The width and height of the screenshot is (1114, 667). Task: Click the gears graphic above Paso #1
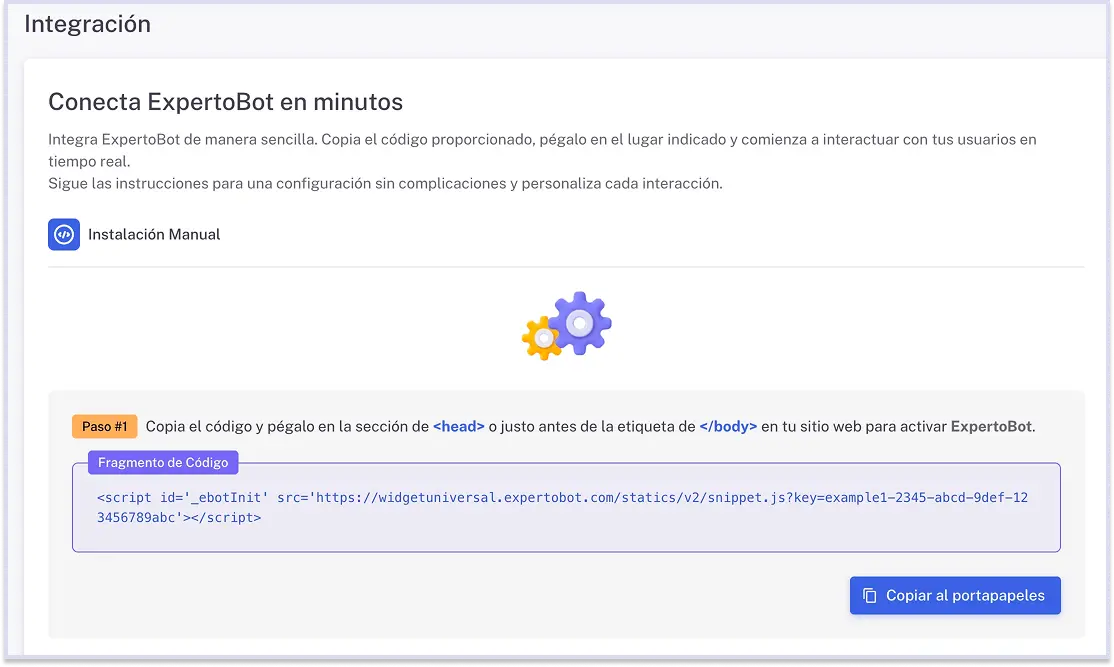pyautogui.click(x=565, y=325)
